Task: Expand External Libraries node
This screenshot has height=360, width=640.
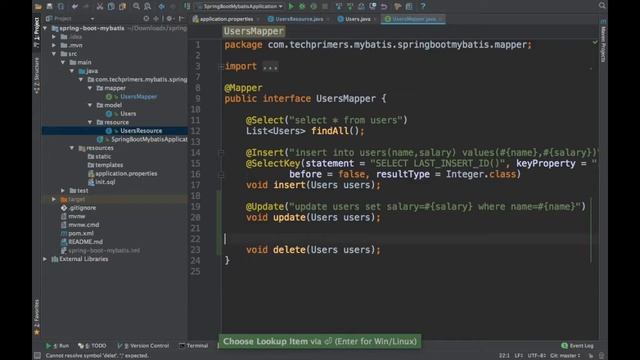Action: pyautogui.click(x=45, y=259)
